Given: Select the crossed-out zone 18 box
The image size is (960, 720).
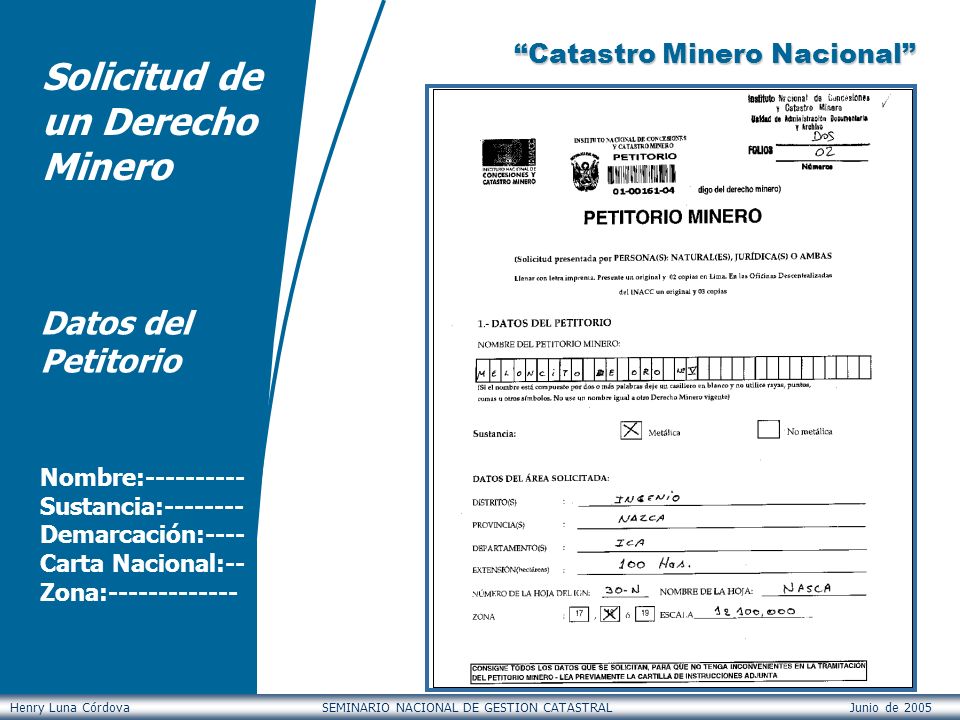Looking at the screenshot, I should (610, 613).
